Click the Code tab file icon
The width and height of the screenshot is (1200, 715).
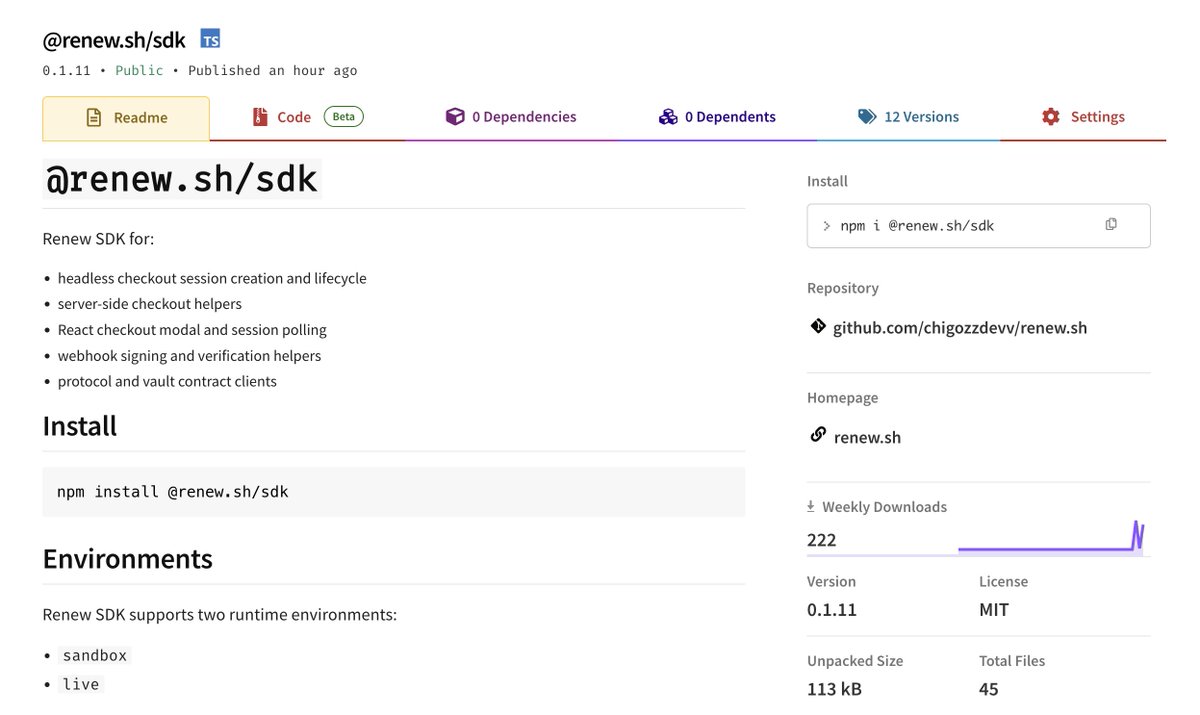(x=260, y=117)
